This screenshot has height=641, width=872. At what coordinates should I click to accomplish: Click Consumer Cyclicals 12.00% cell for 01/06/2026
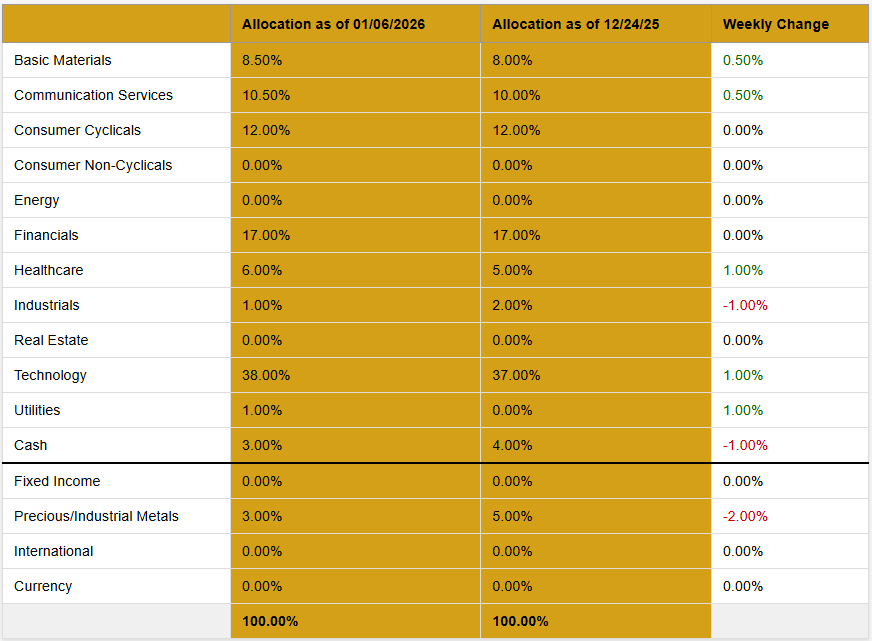click(355, 130)
